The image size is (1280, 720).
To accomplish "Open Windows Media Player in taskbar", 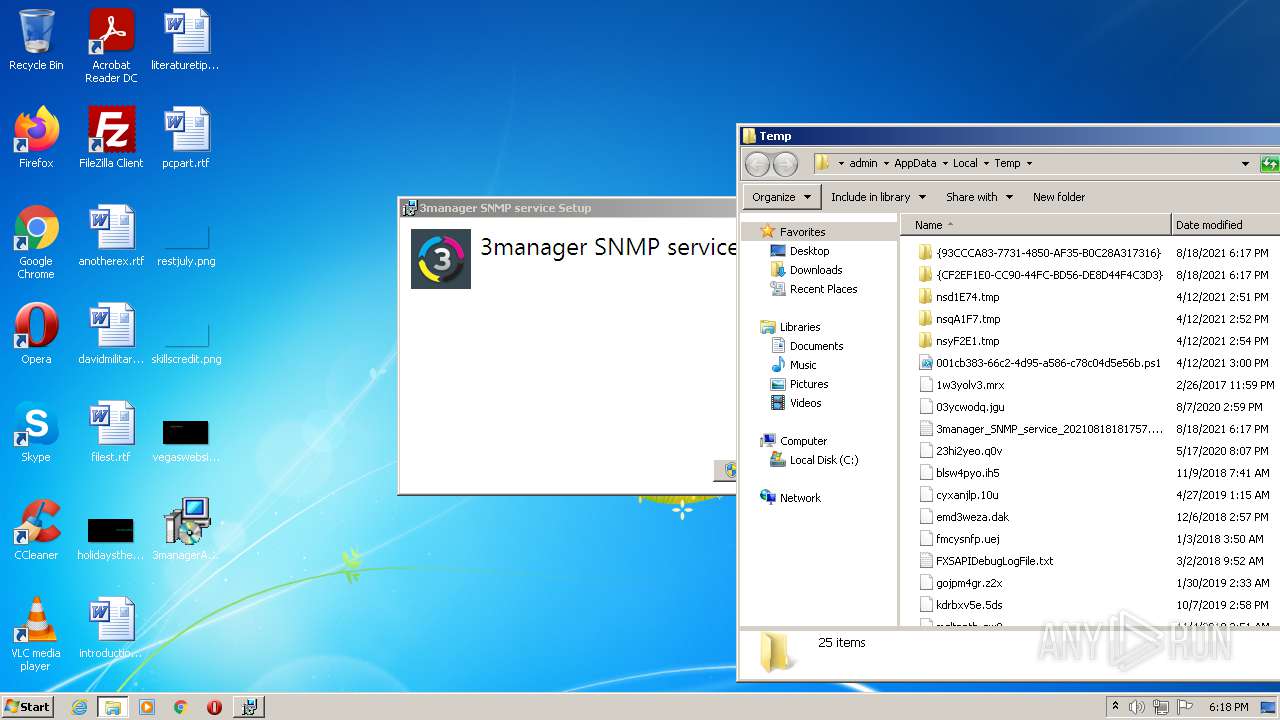I will tap(147, 707).
